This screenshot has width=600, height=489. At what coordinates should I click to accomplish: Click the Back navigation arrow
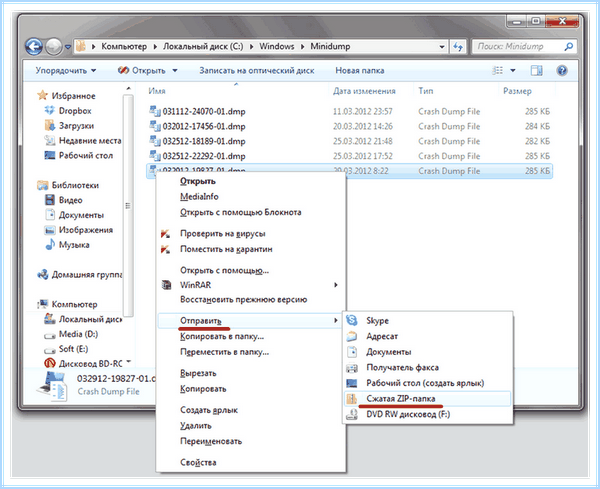pyautogui.click(x=34, y=47)
